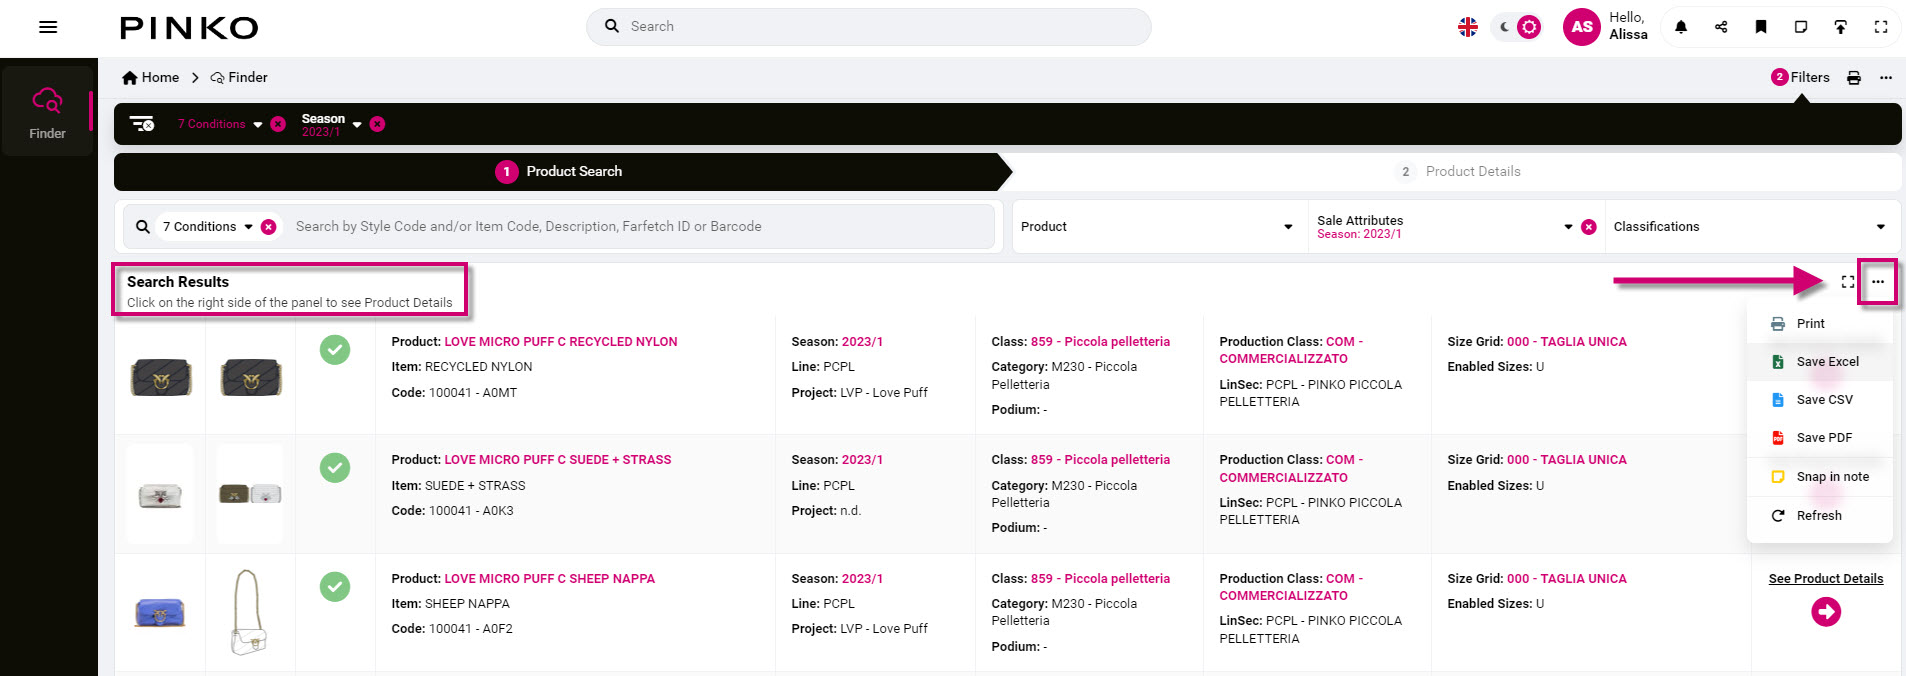Screen dimensions: 1906x676
Task: Open blue SHEEP NAPPA bag thumbnail
Action: pos(160,611)
